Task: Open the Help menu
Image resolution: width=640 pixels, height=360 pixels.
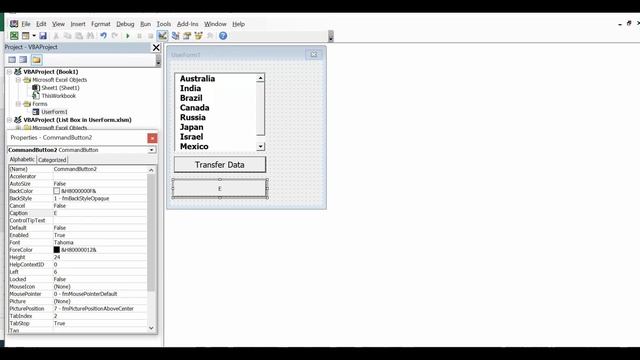Action: [238, 24]
